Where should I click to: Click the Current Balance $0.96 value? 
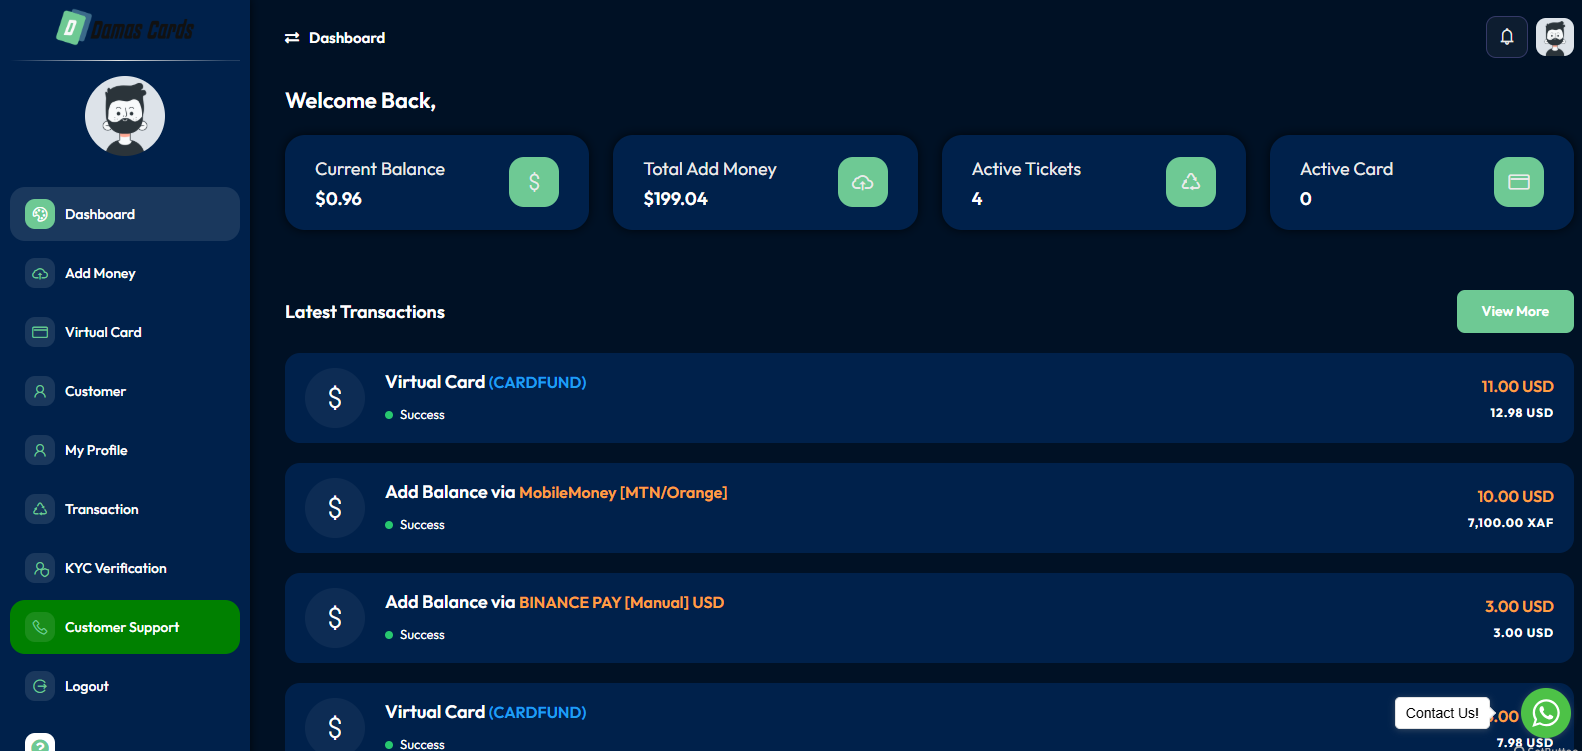(338, 199)
